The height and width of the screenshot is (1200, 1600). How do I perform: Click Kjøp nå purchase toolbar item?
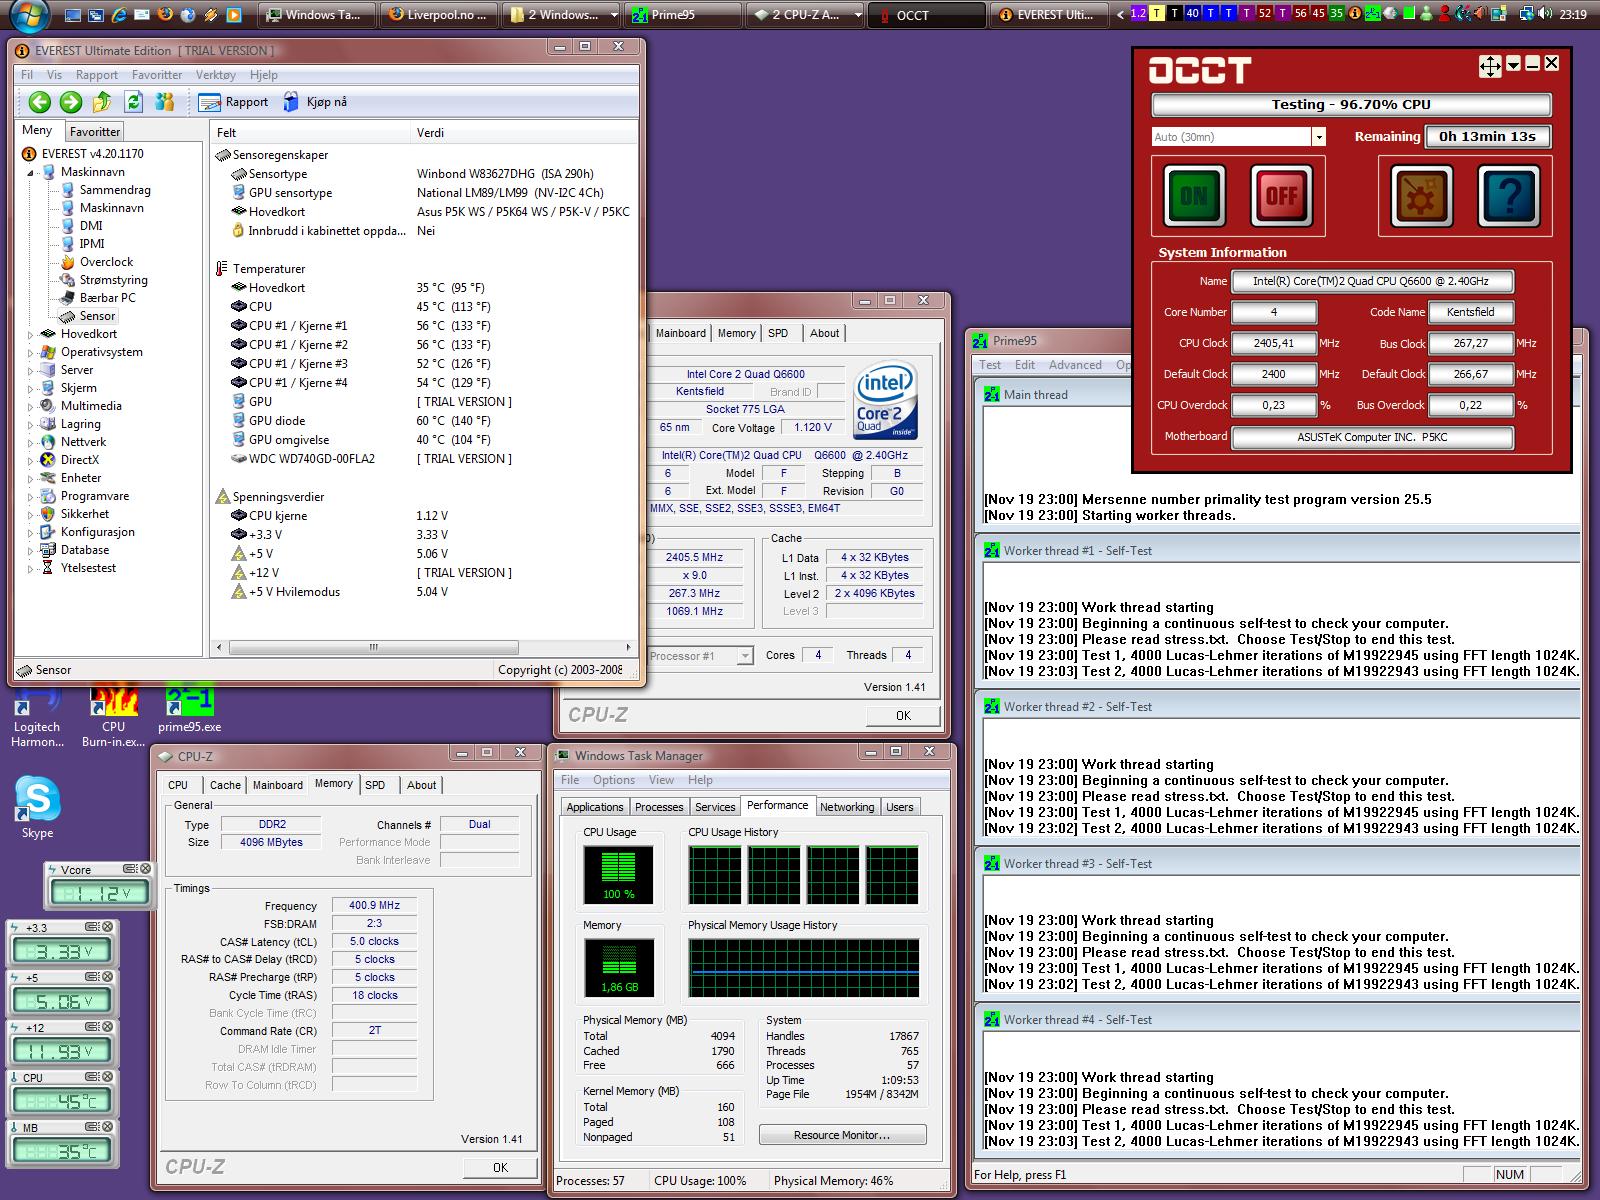click(314, 102)
